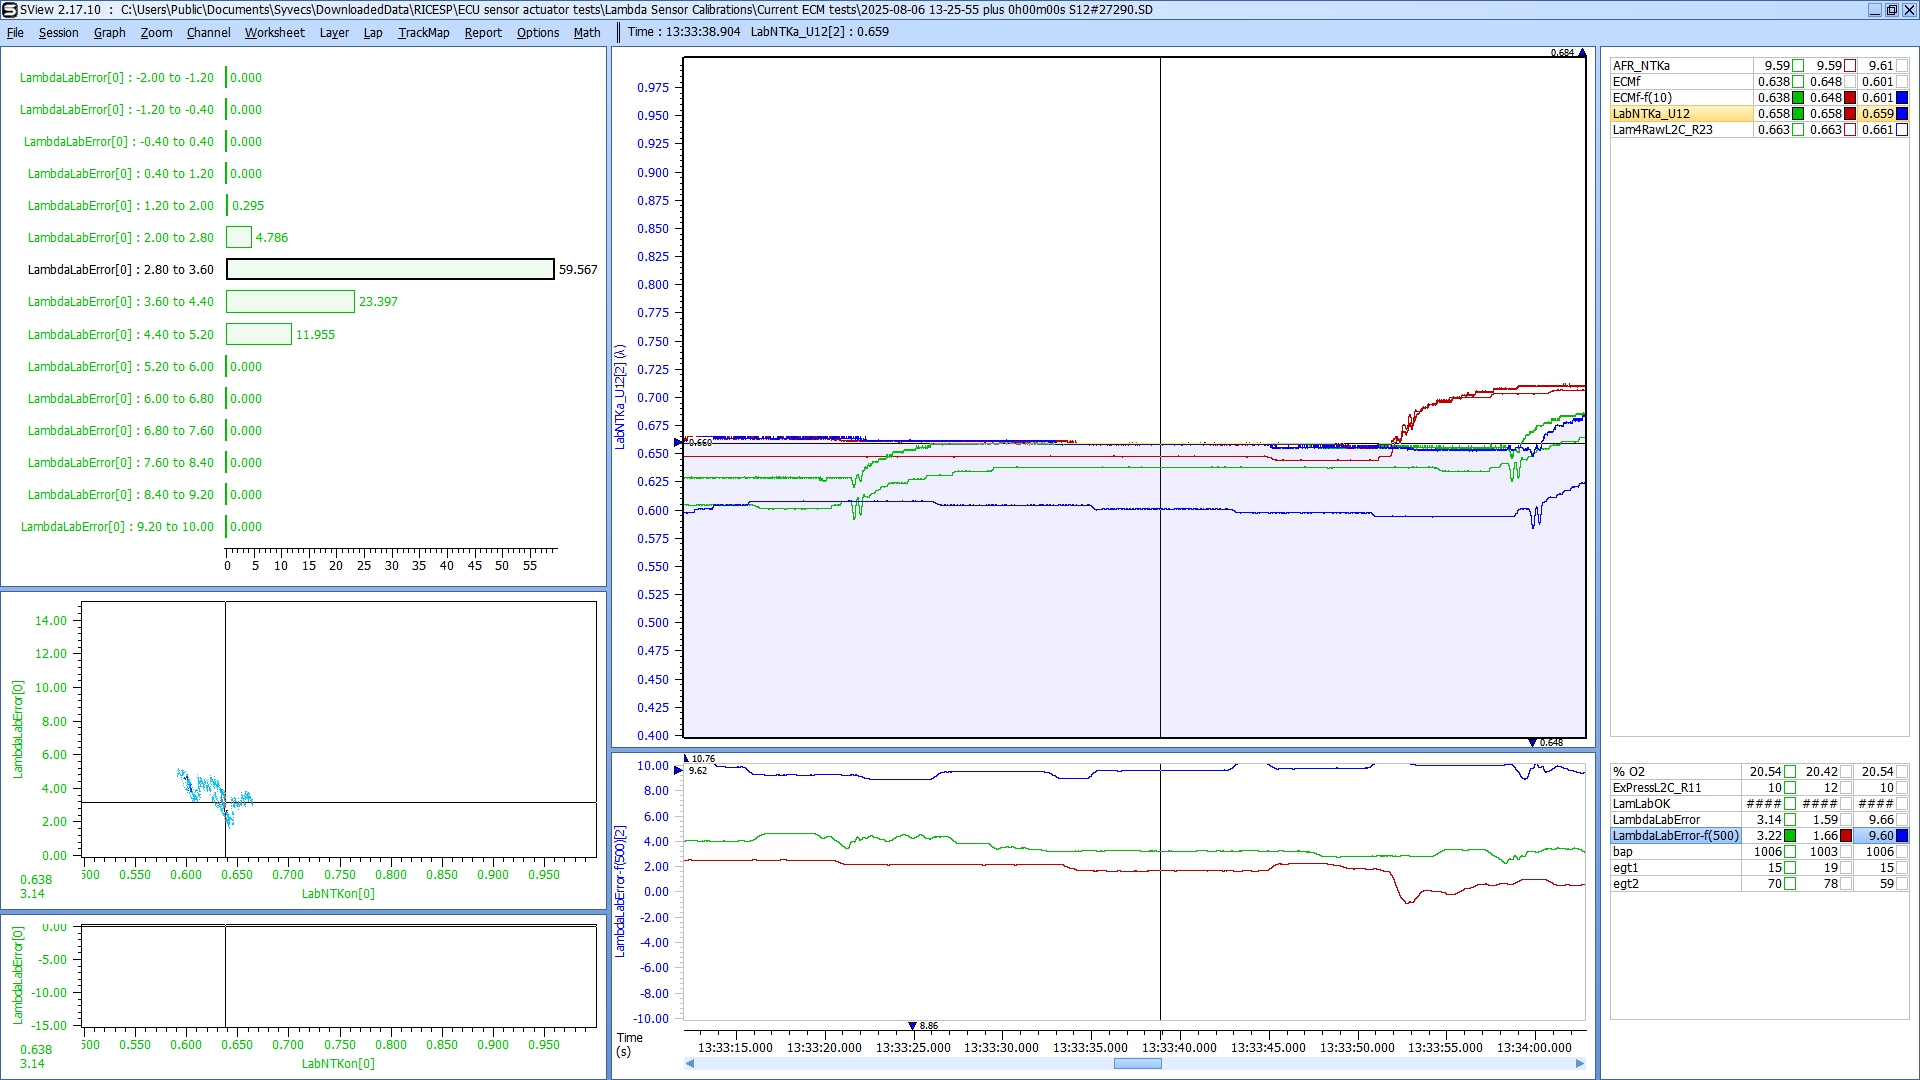This screenshot has height=1080, width=1920.
Task: Click the 8.86 time axis marker triangle
Action: point(912,1026)
